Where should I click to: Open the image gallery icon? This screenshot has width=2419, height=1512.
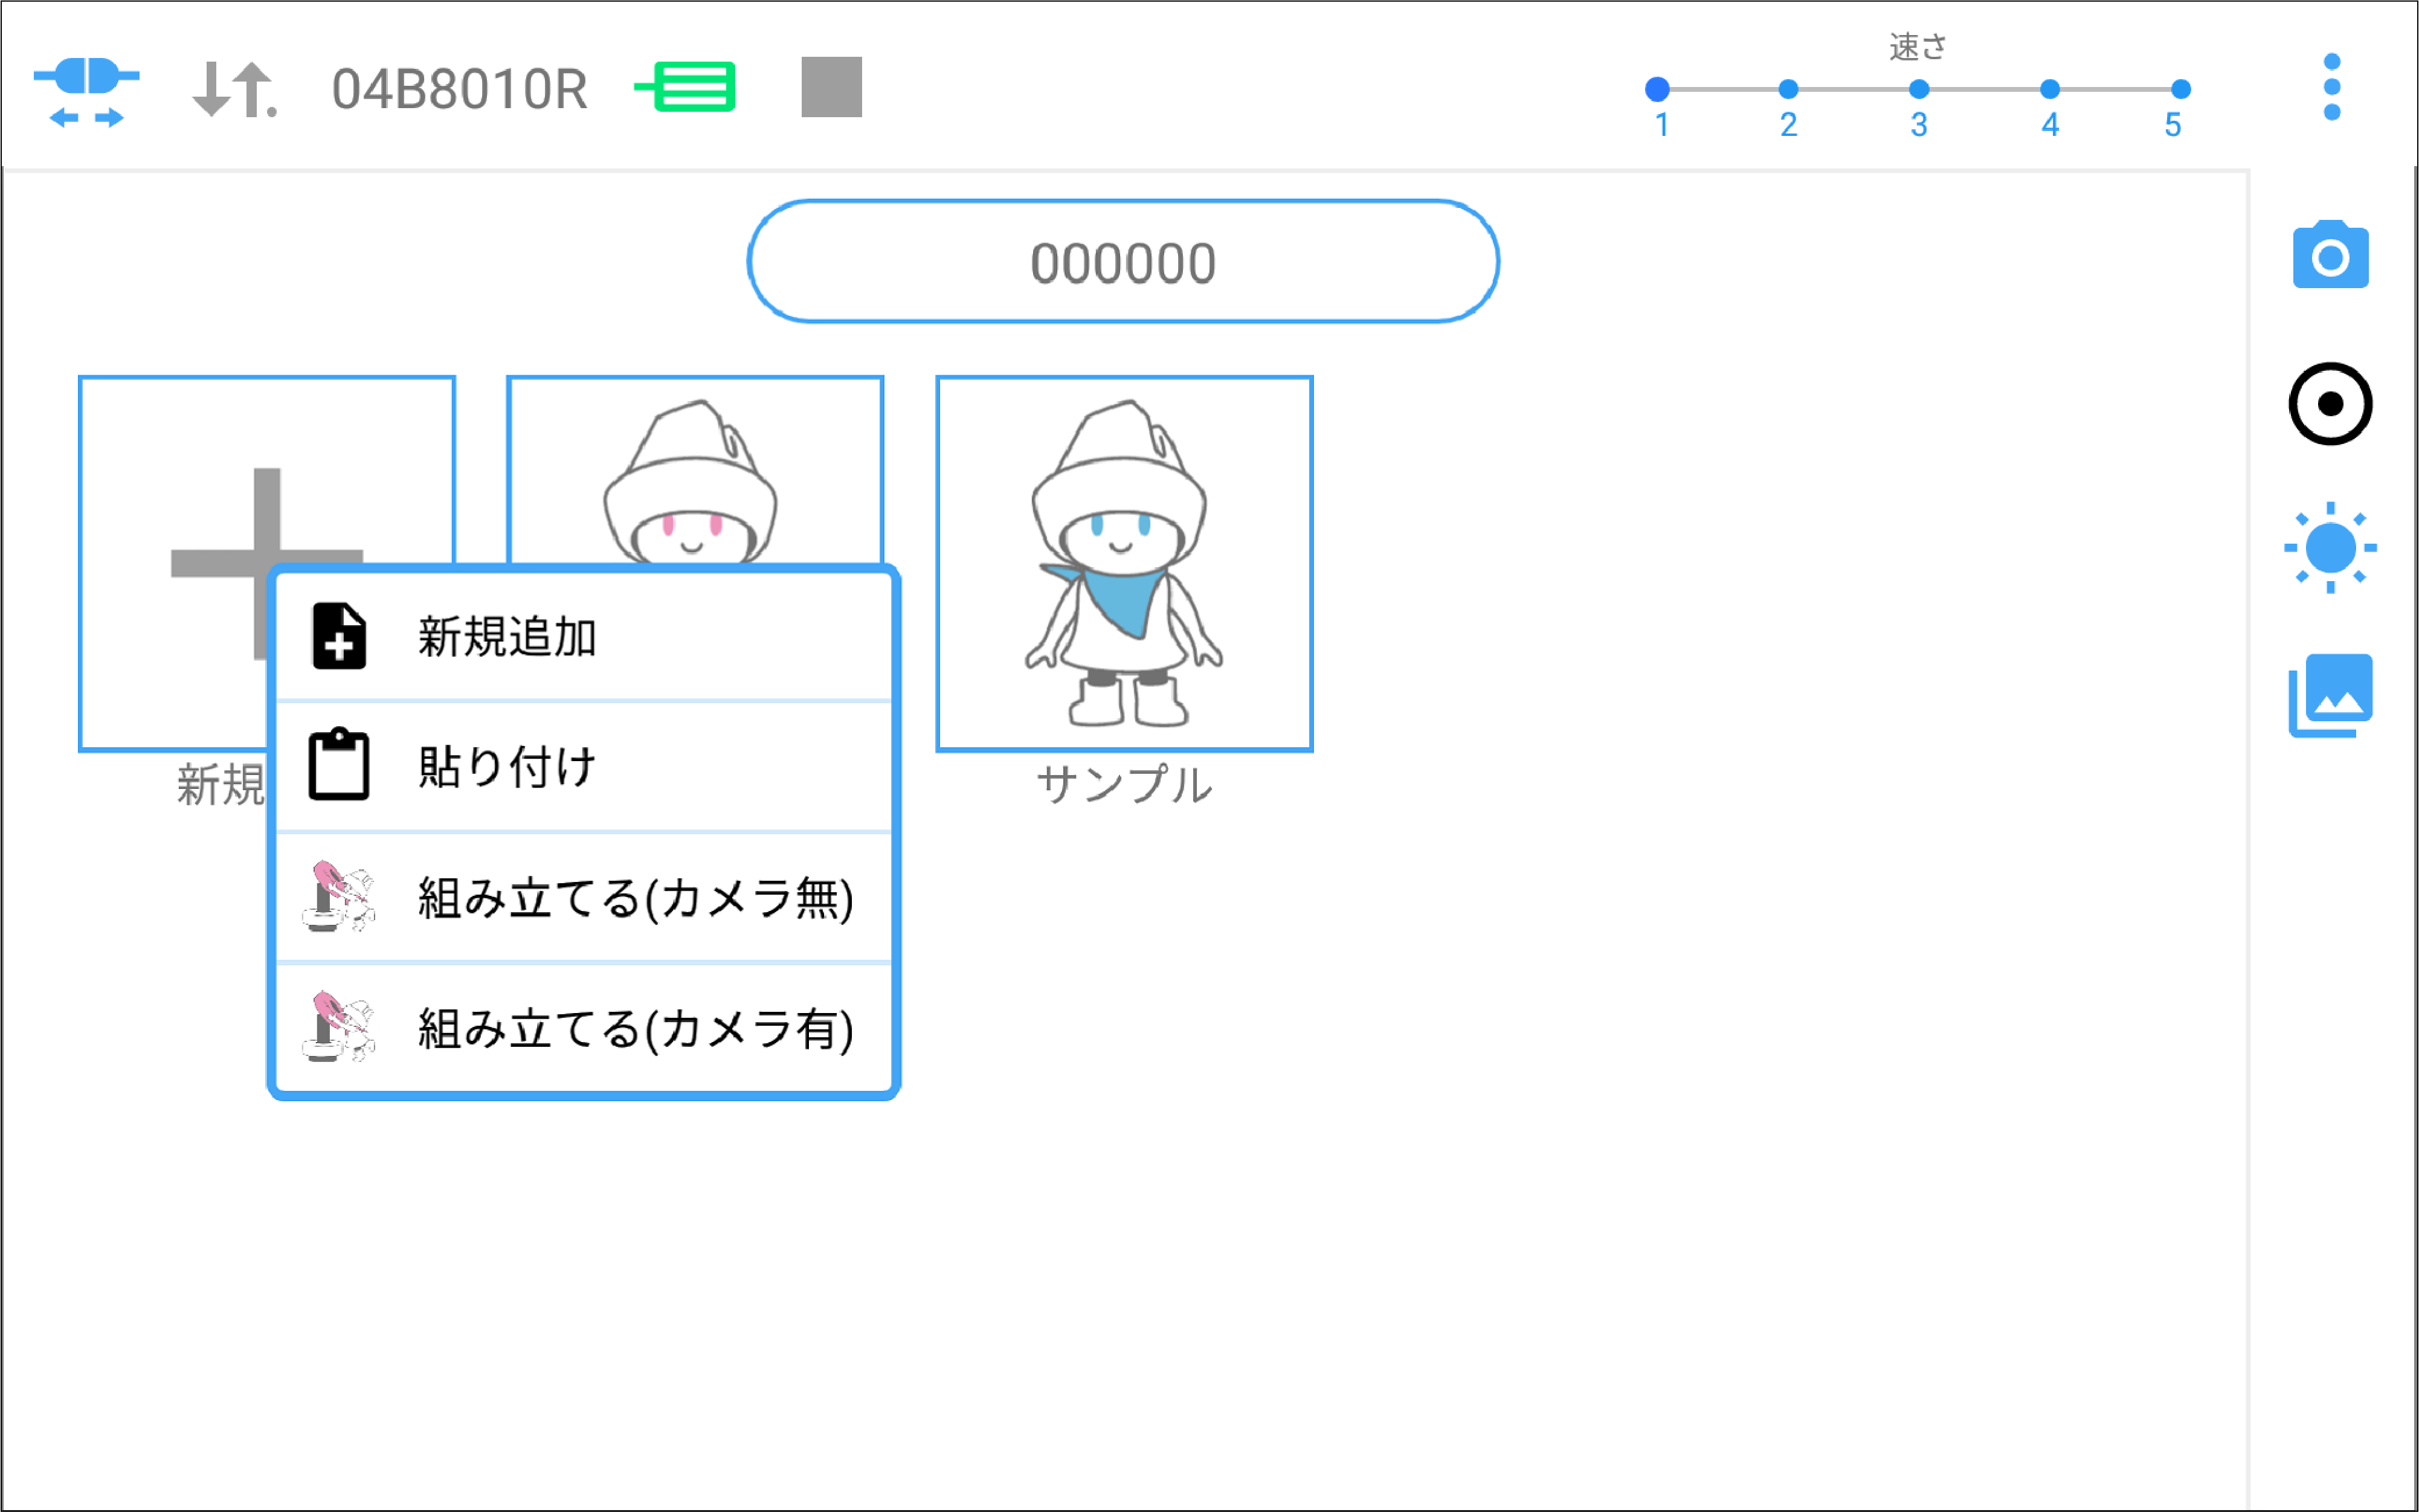pos(2330,695)
